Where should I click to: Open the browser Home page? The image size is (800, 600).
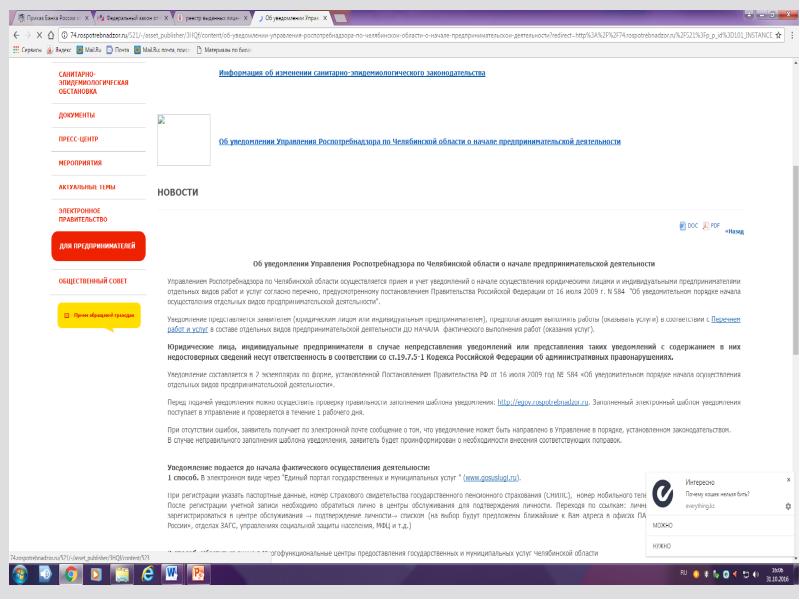point(51,35)
